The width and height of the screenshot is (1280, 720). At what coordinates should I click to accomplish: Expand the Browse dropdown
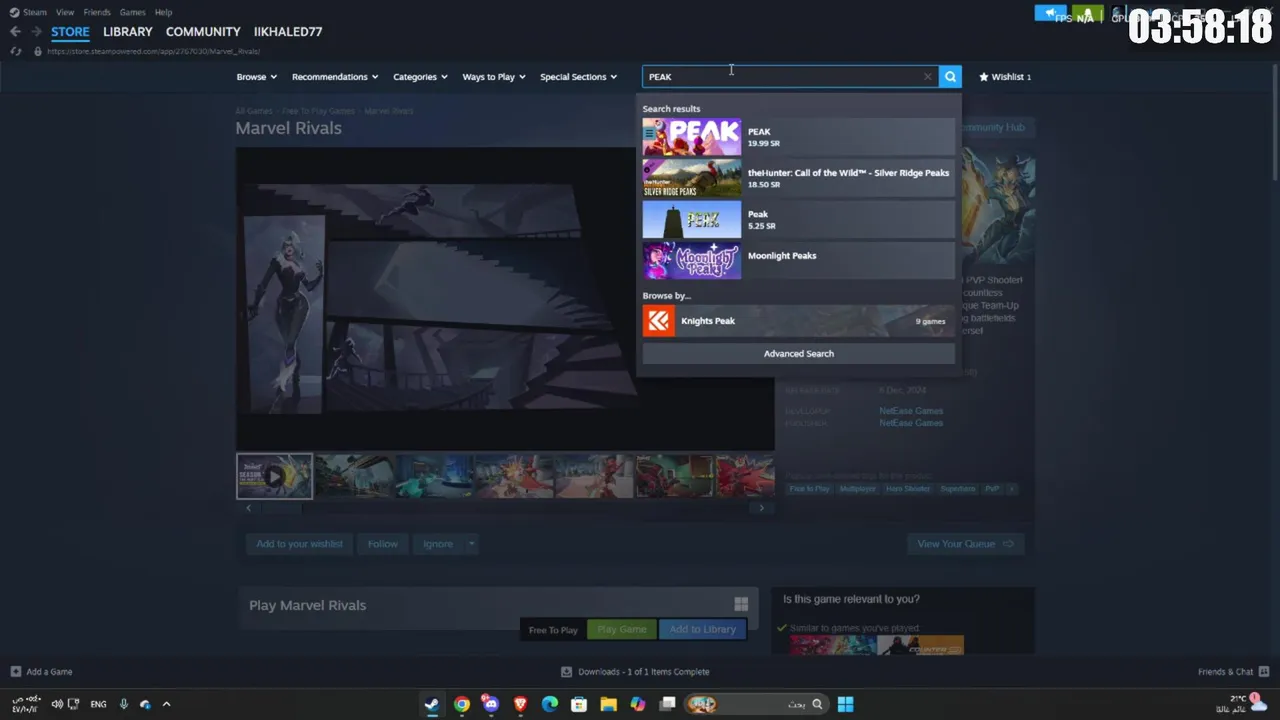(x=257, y=76)
